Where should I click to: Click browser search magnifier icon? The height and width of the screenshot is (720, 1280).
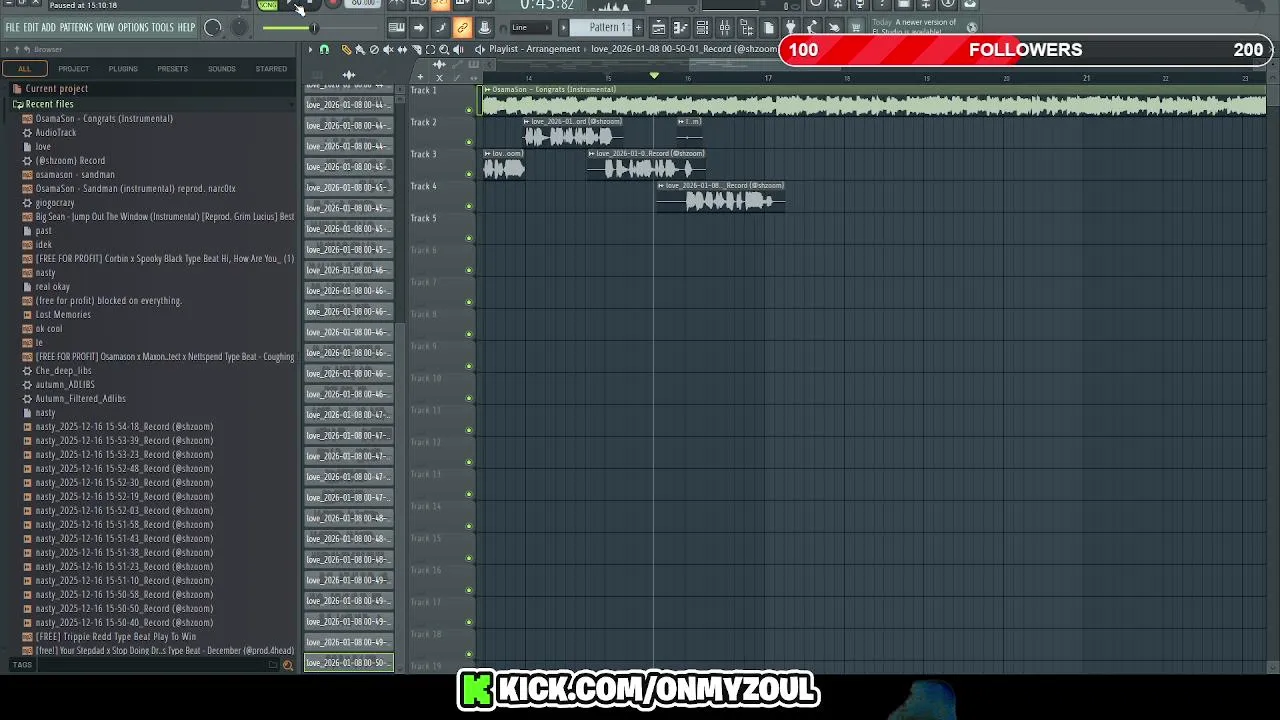[x=288, y=665]
